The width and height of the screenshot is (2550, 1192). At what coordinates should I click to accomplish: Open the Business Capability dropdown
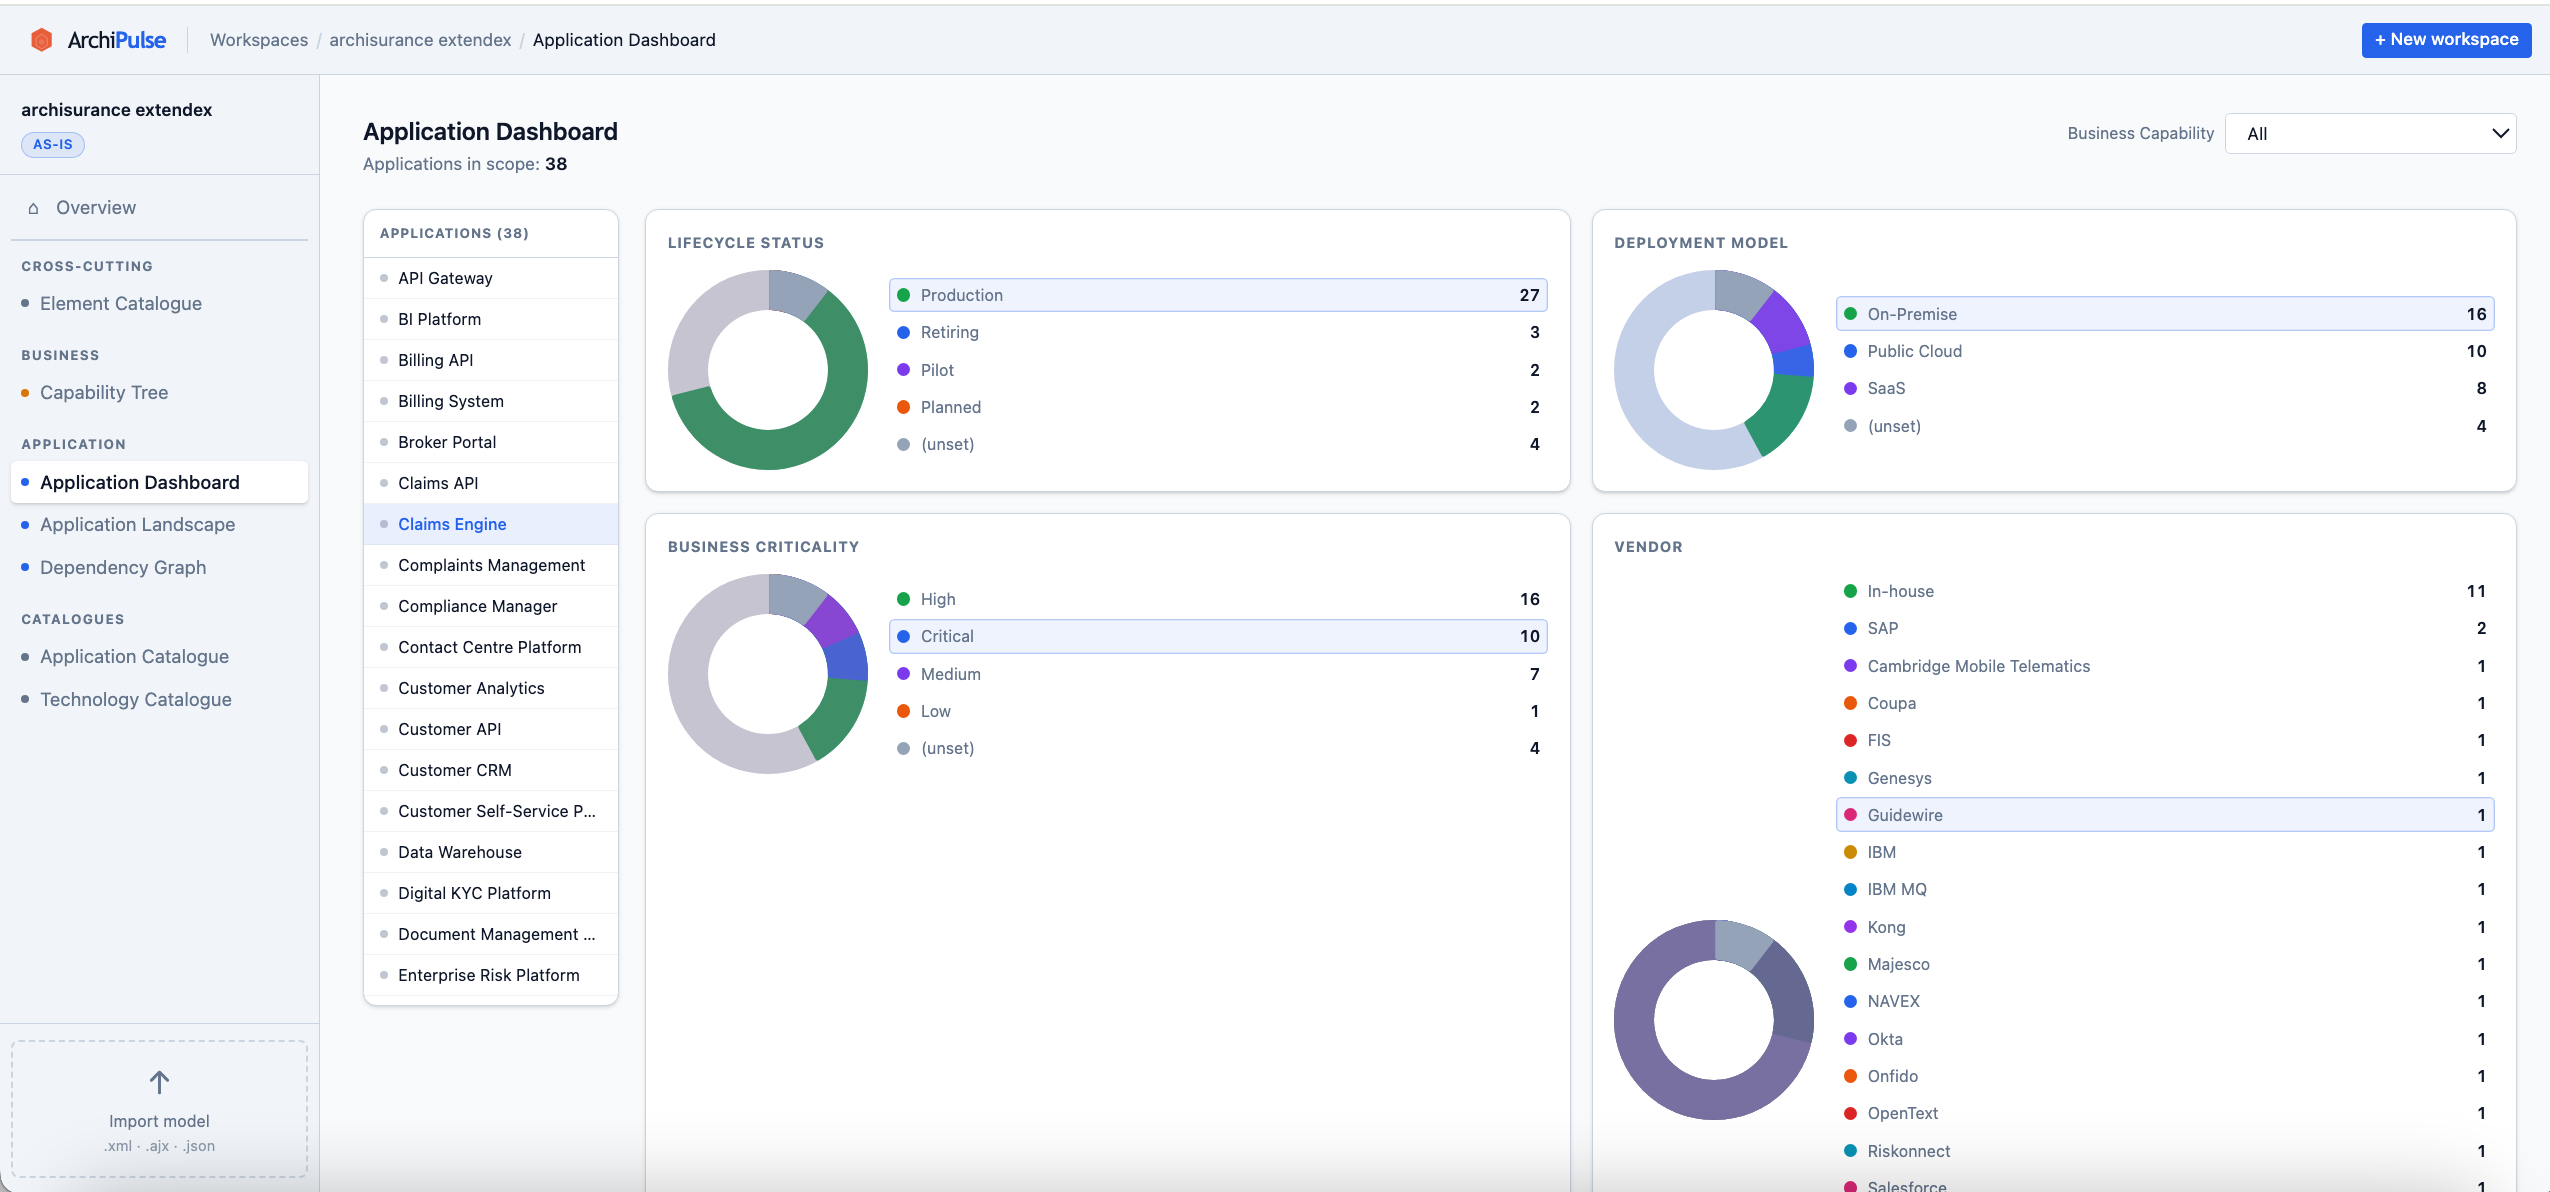pyautogui.click(x=2370, y=133)
